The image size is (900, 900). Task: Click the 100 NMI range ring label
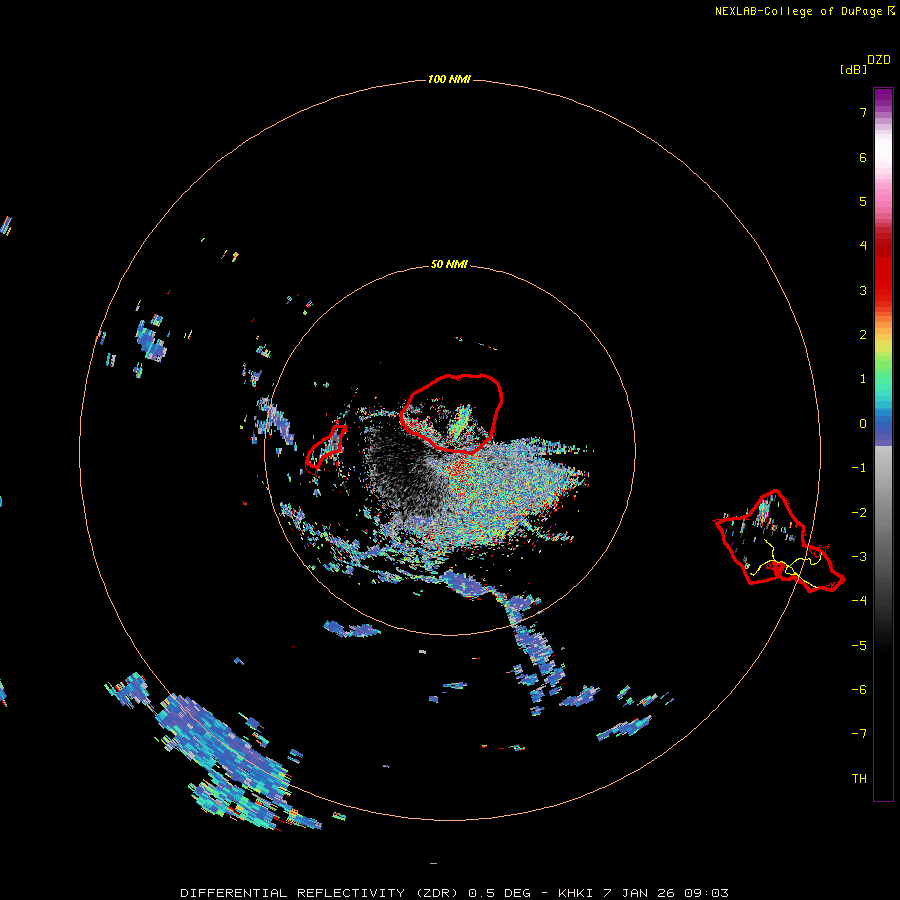pyautogui.click(x=449, y=79)
